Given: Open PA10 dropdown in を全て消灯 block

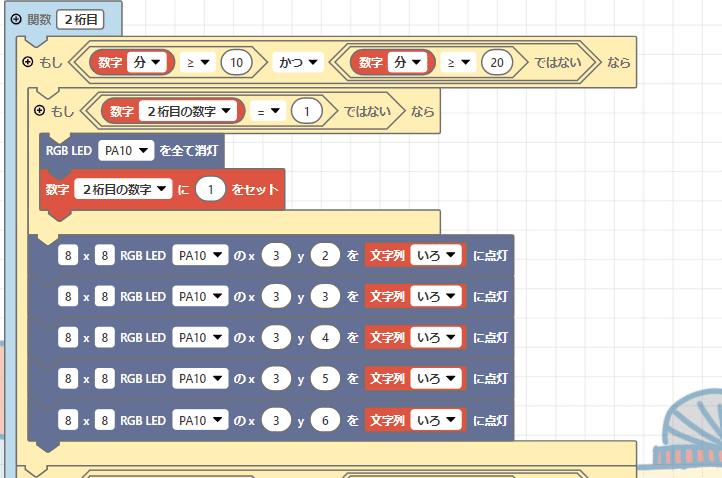Looking at the screenshot, I should coord(126,151).
